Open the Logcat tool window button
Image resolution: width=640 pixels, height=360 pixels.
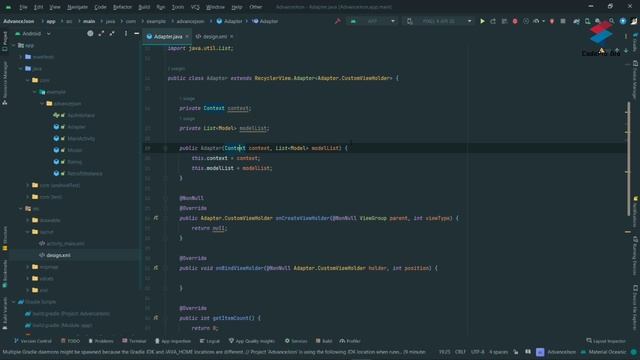[x=209, y=341]
